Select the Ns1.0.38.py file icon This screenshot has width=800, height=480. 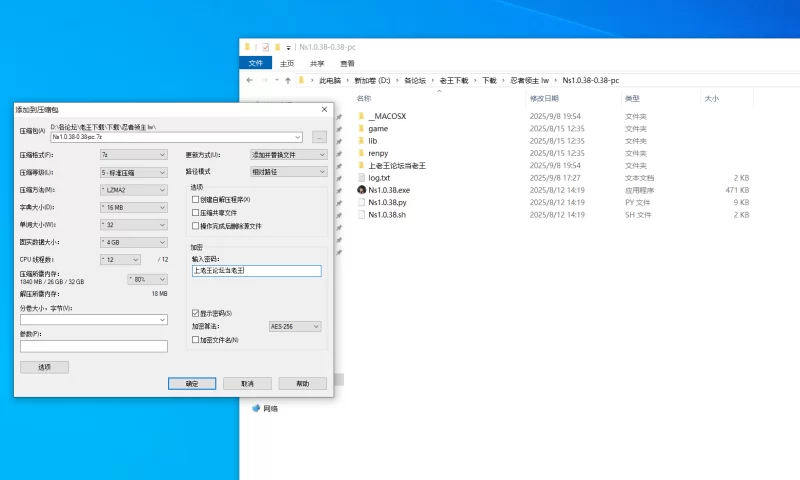point(361,202)
